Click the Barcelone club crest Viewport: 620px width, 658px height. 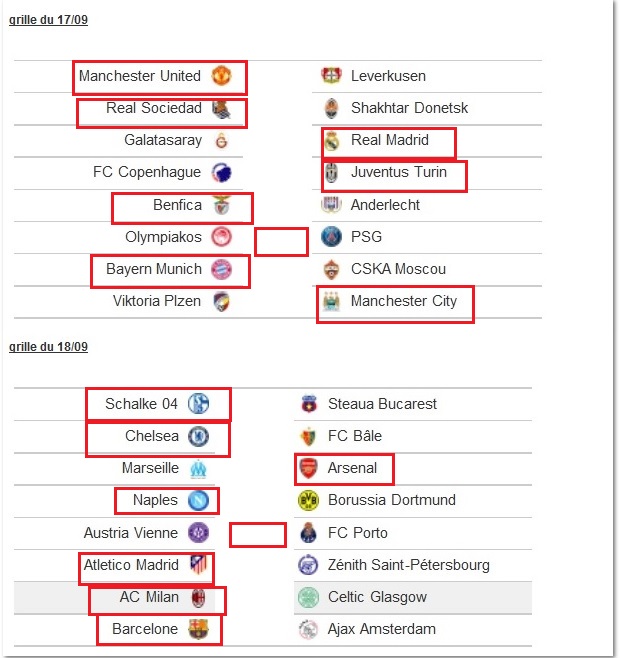198,629
